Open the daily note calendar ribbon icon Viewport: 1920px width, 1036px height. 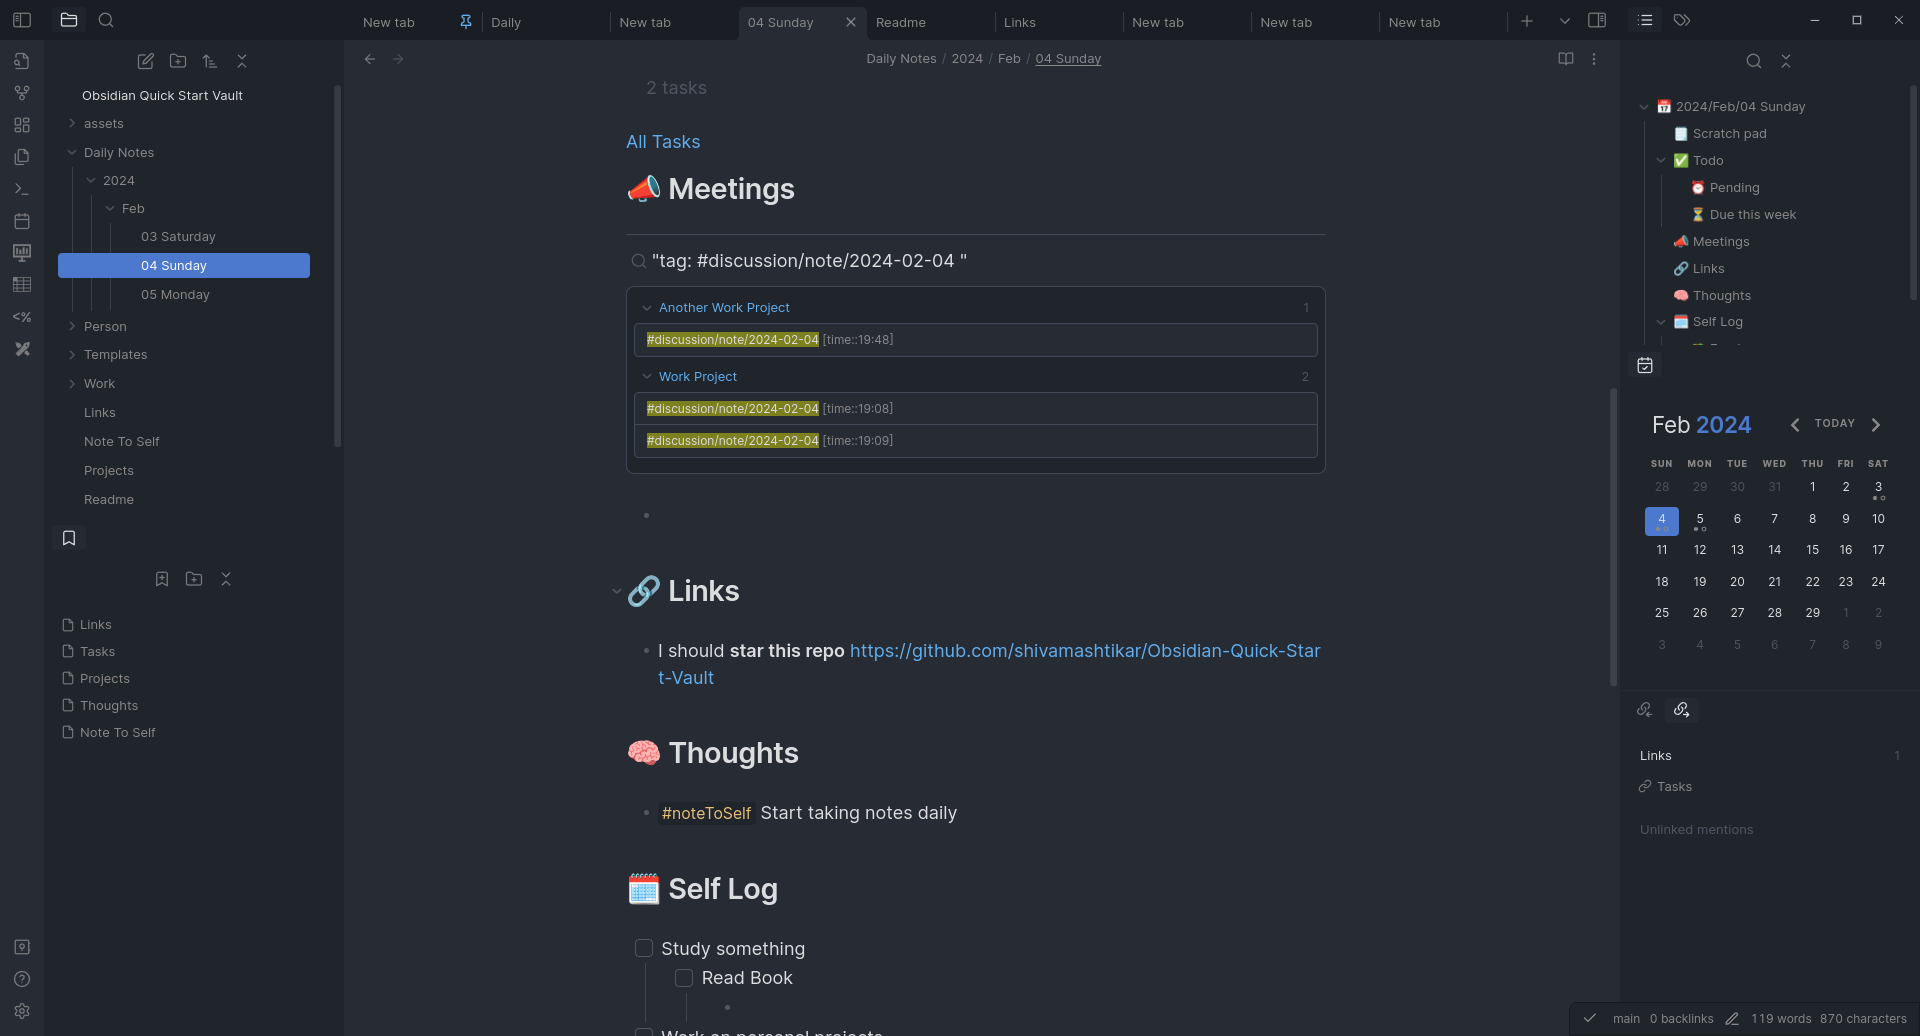click(22, 221)
